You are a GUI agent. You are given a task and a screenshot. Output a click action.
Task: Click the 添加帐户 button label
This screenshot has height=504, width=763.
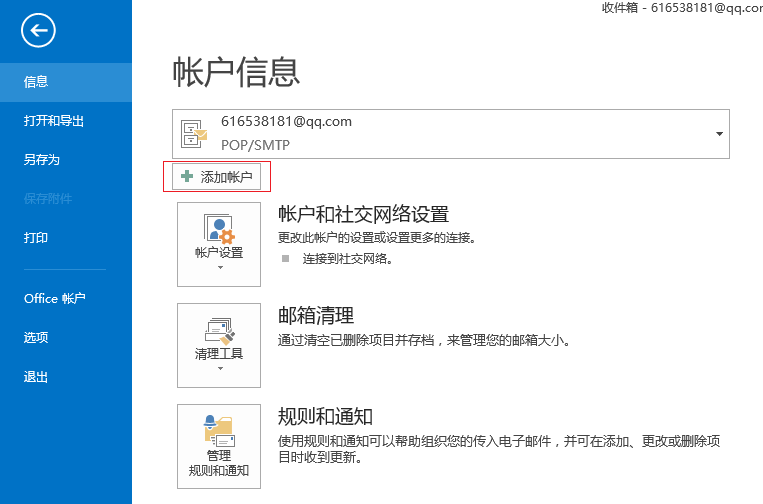[226, 177]
